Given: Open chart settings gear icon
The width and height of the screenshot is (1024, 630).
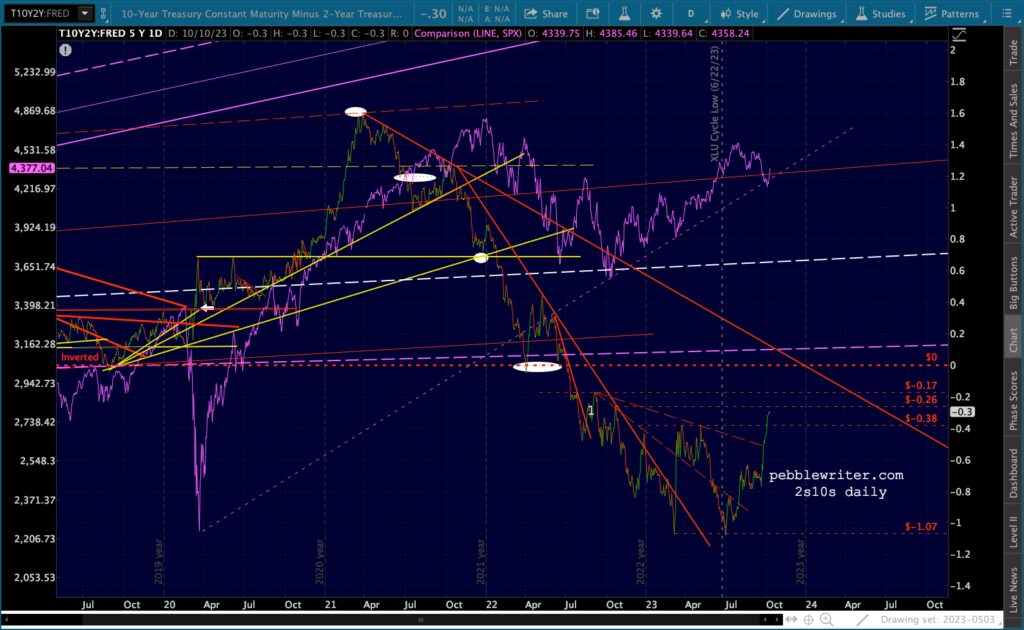Looking at the screenshot, I should (x=656, y=14).
